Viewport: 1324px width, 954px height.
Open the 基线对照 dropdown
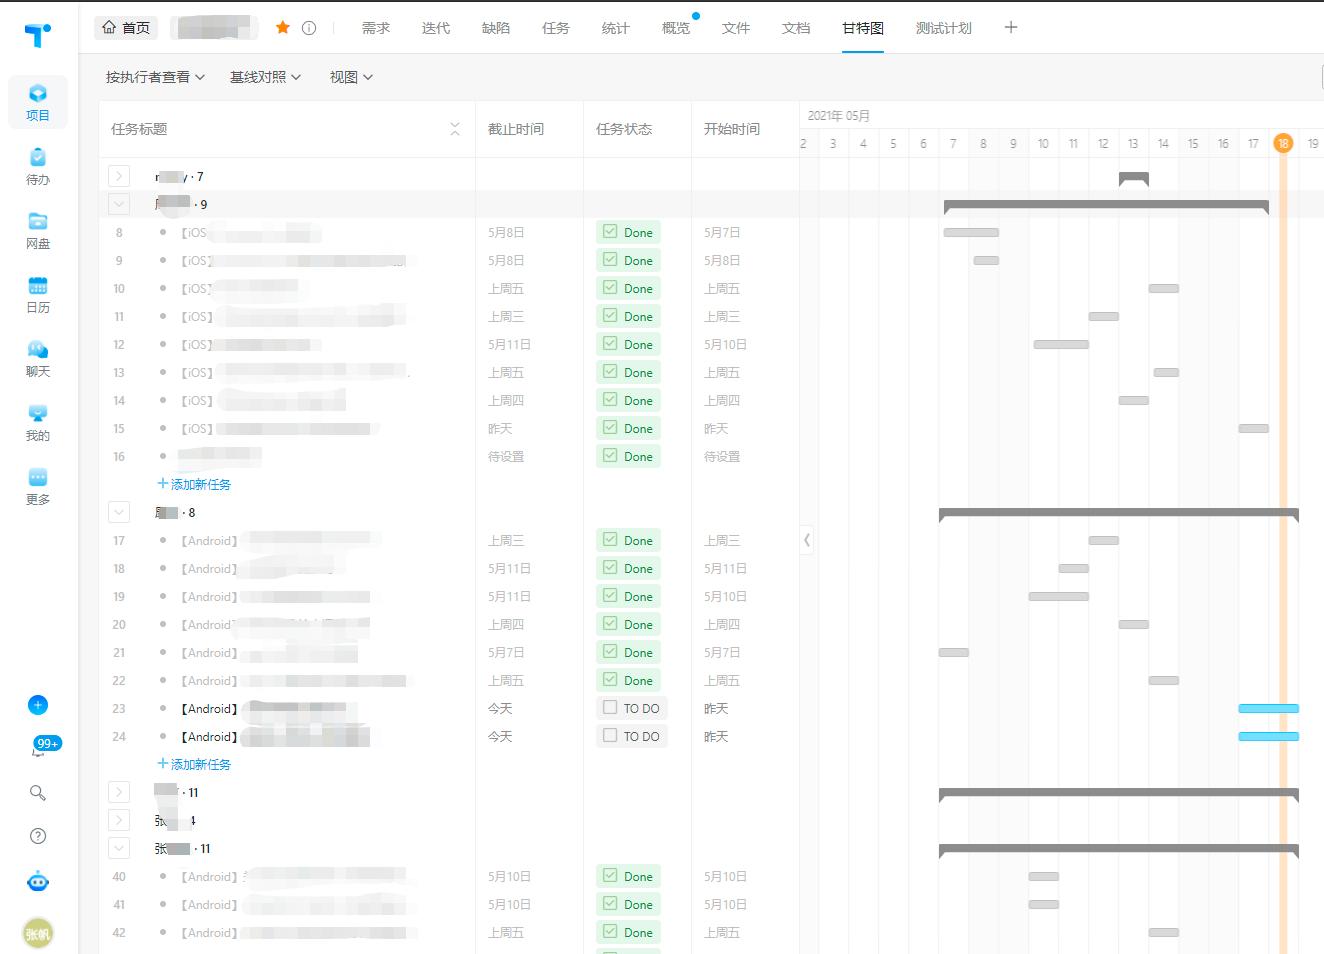pyautogui.click(x=265, y=77)
